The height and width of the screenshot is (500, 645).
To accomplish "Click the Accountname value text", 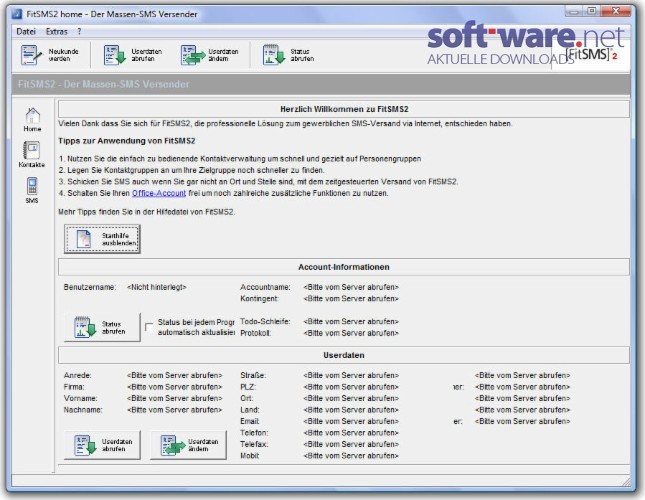I will [351, 287].
